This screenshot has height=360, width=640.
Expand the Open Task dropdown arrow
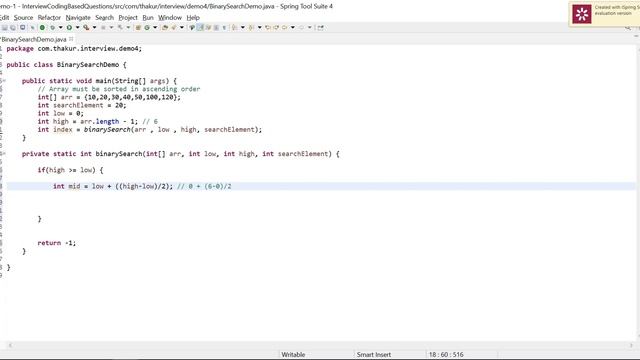pos(182,27)
